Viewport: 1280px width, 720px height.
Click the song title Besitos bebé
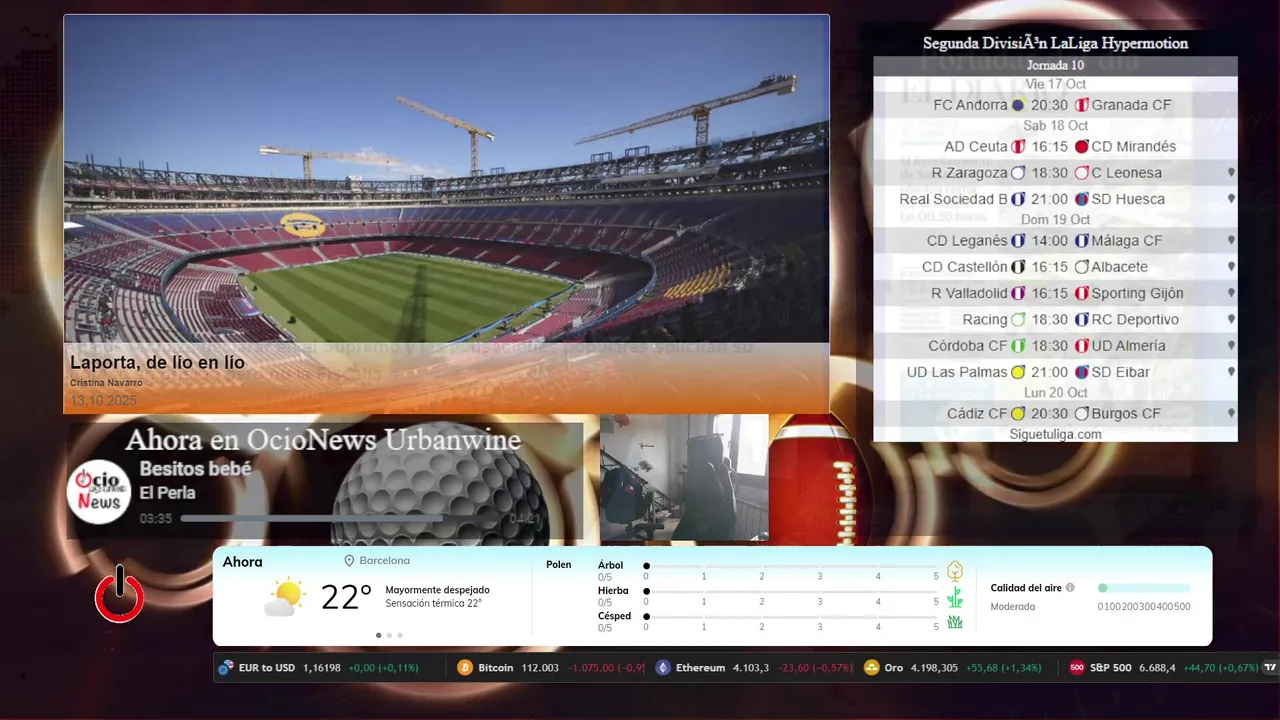click(195, 469)
